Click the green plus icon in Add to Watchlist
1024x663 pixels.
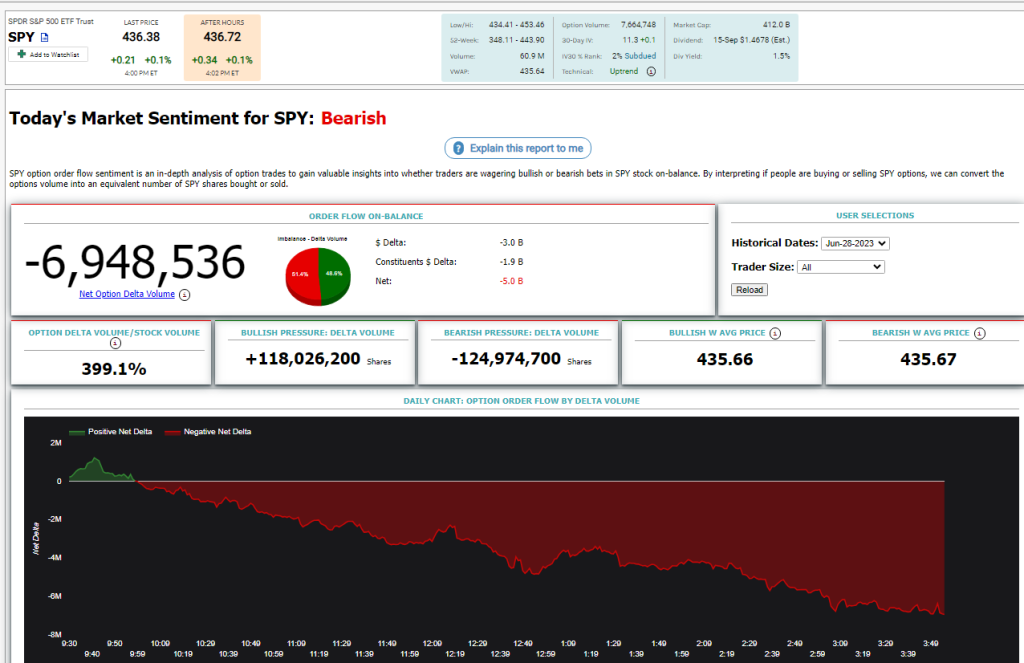click(22, 54)
